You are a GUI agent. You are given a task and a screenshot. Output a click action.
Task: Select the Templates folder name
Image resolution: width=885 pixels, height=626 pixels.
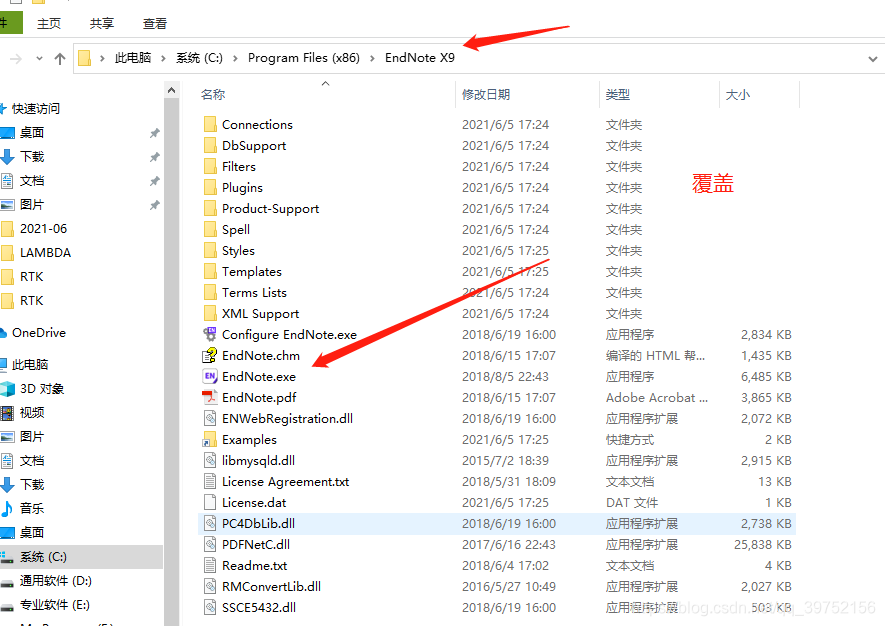click(x=252, y=272)
